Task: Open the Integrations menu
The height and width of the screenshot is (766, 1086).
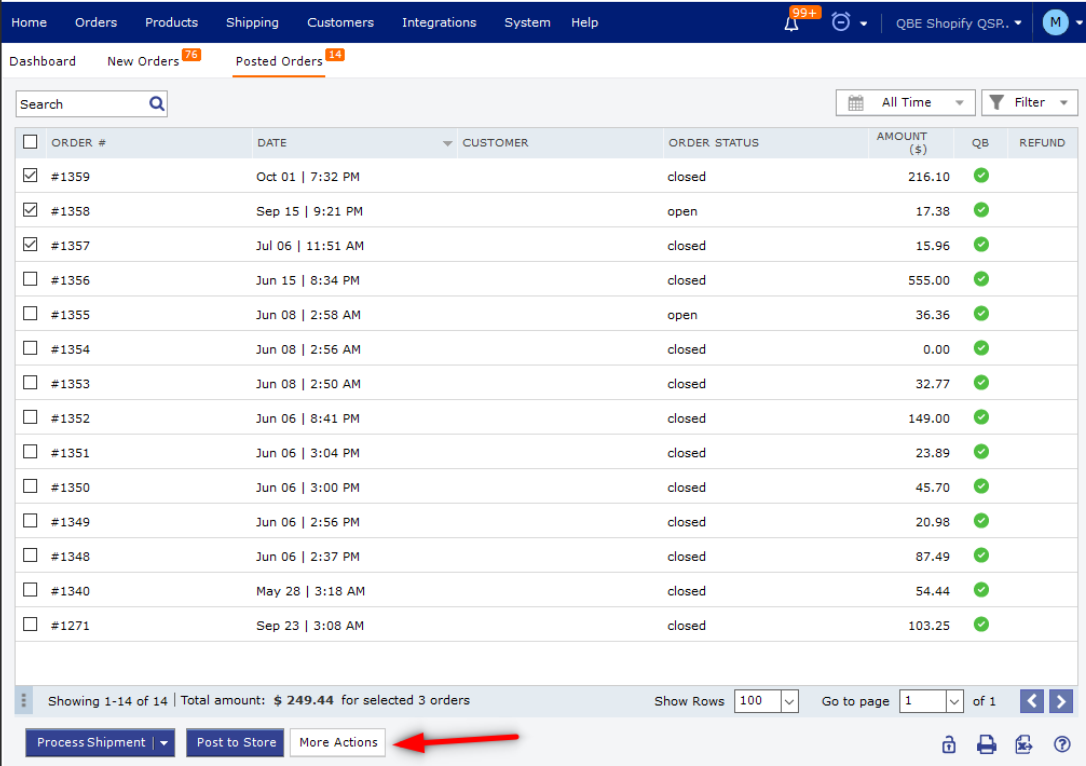Action: click(438, 22)
